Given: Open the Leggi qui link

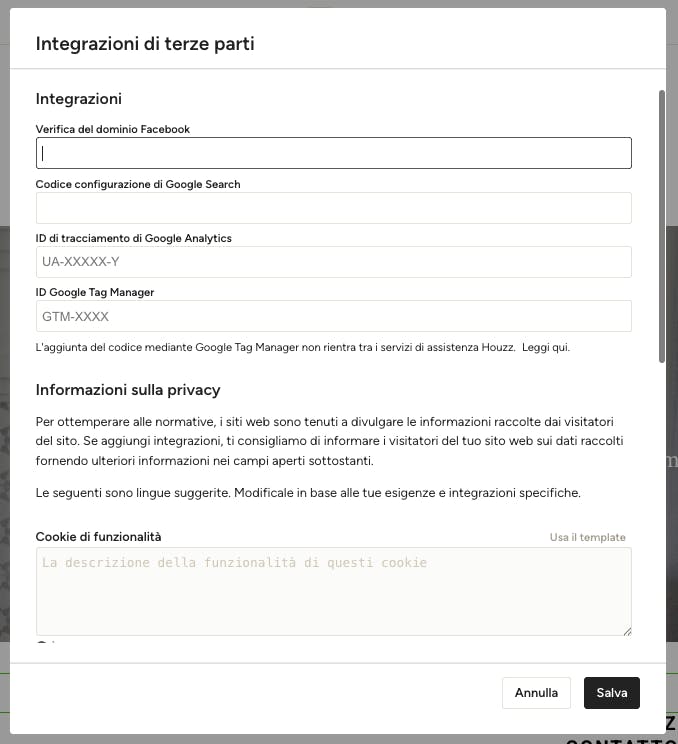Looking at the screenshot, I should (546, 347).
